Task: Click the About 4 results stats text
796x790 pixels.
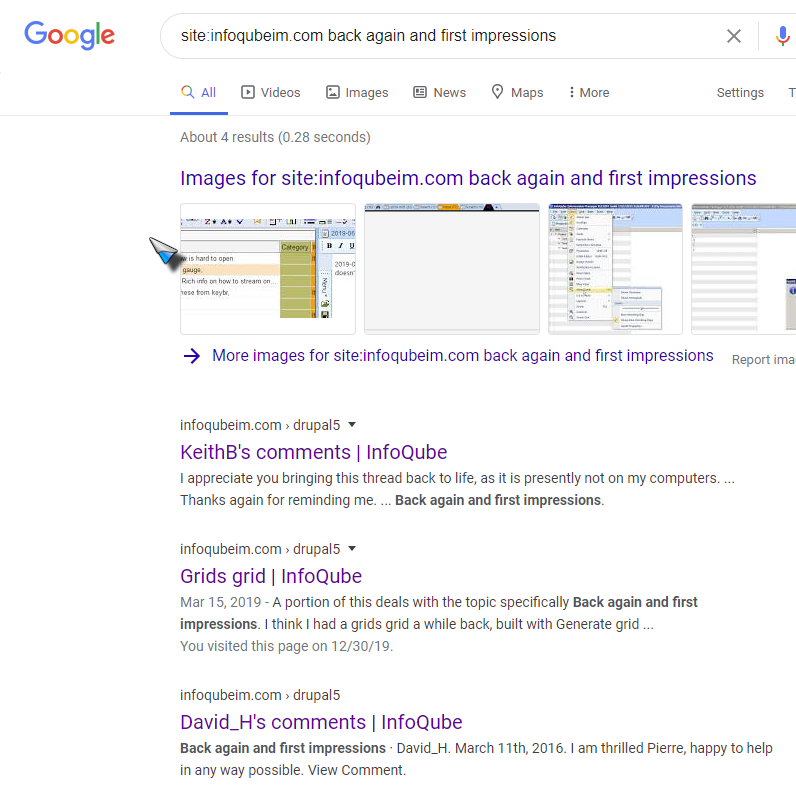Action: click(x=275, y=137)
